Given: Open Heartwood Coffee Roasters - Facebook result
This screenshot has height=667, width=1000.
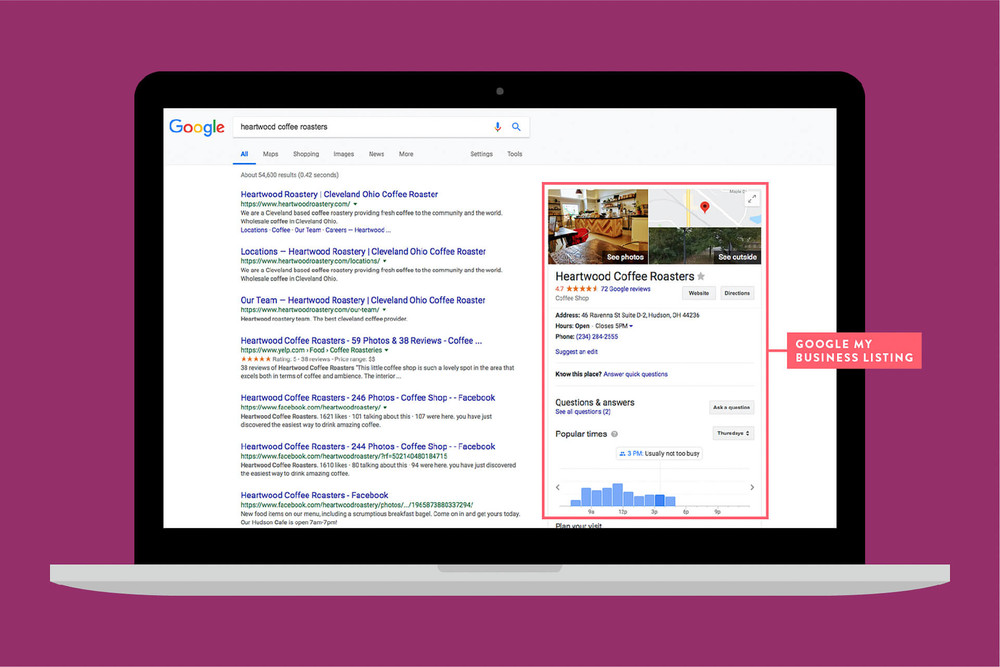Looking at the screenshot, I should pyautogui.click(x=314, y=495).
